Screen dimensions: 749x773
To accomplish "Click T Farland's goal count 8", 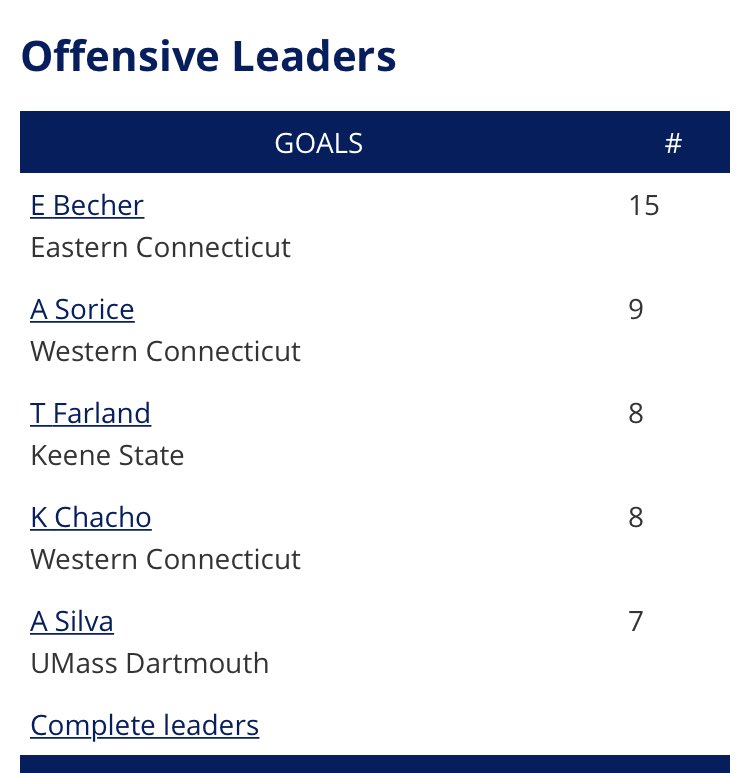I will tap(636, 413).
